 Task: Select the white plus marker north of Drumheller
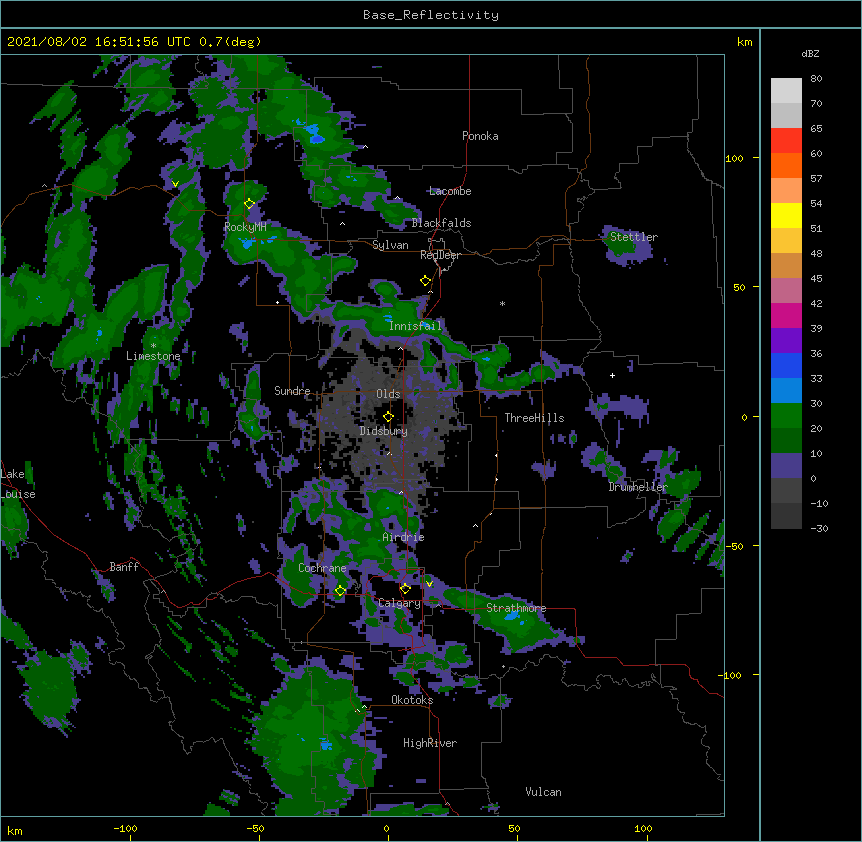point(612,375)
